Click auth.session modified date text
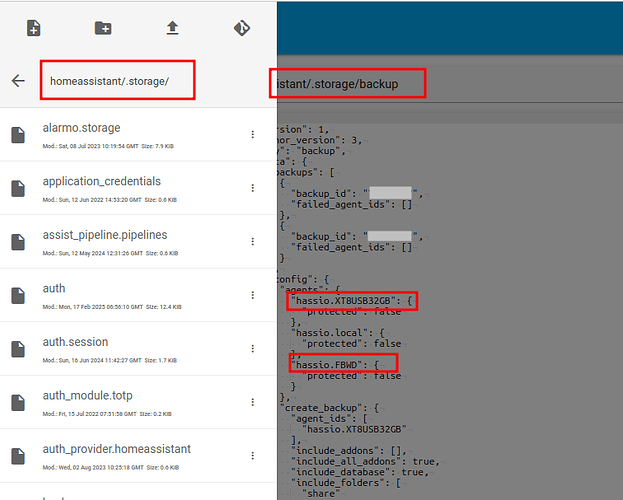Screen dimensions: 623x500 pyautogui.click(x=92, y=360)
